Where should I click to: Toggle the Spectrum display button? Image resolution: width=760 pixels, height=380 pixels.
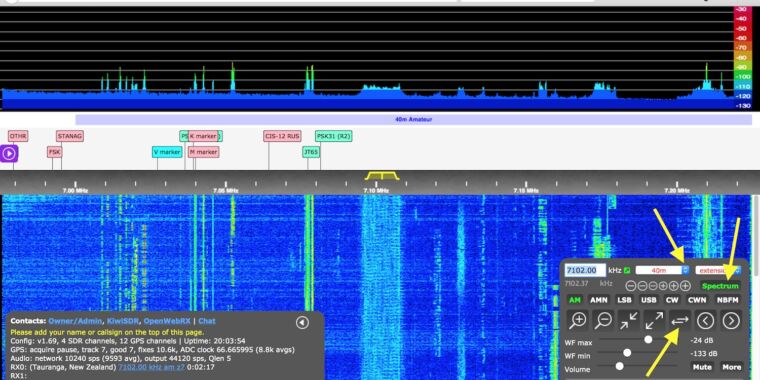click(x=720, y=286)
